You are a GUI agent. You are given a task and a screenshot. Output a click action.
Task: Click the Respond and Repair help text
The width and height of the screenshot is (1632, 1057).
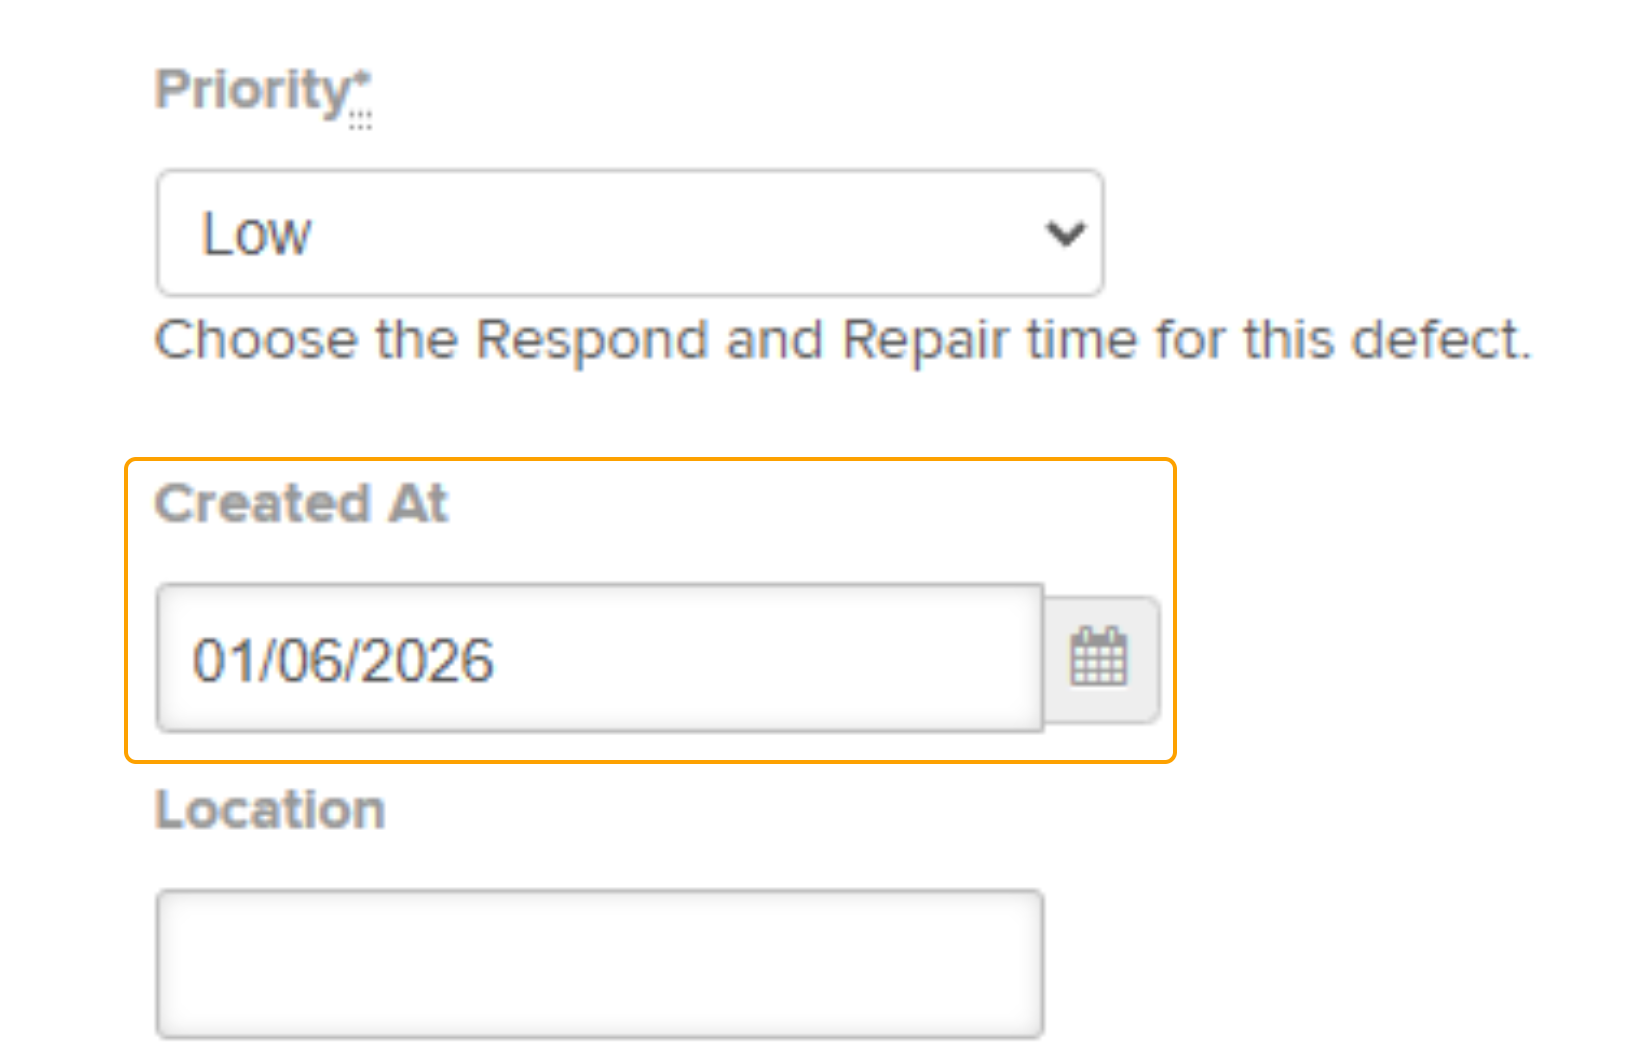[x=843, y=340]
